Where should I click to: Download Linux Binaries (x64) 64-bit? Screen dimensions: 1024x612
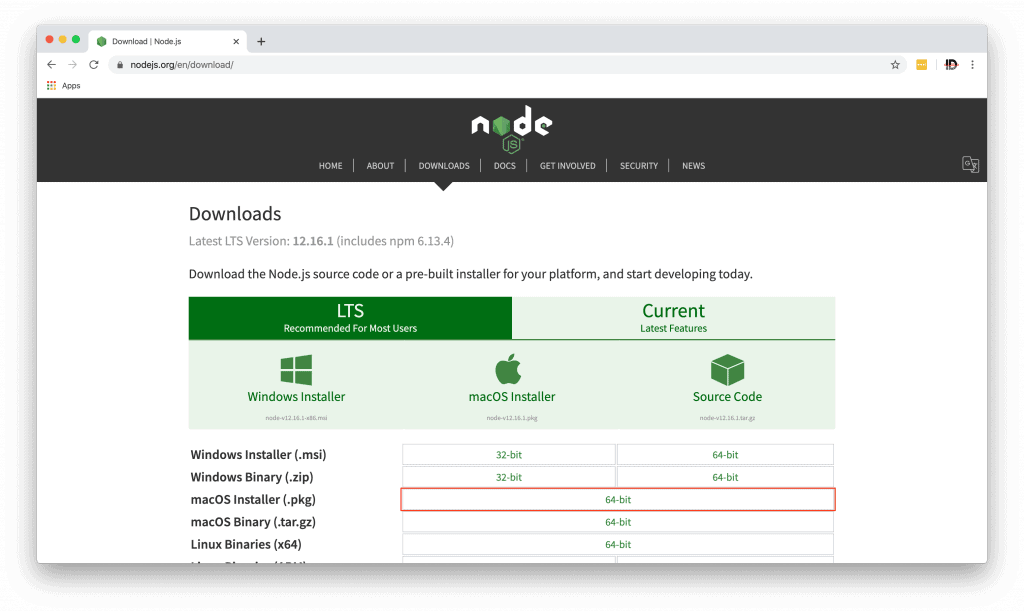coord(618,544)
